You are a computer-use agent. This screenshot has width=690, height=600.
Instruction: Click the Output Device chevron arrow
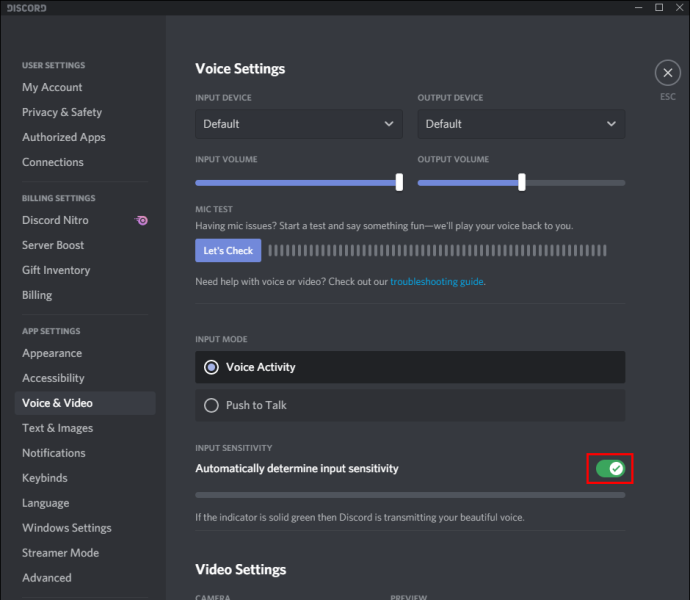pos(611,124)
